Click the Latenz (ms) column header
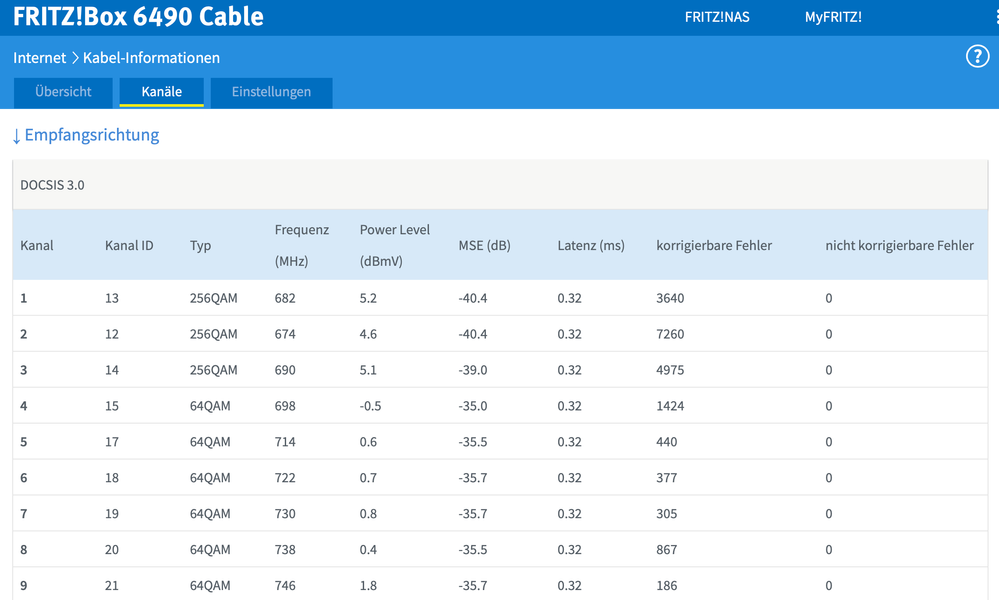The height and width of the screenshot is (600, 999). 591,245
